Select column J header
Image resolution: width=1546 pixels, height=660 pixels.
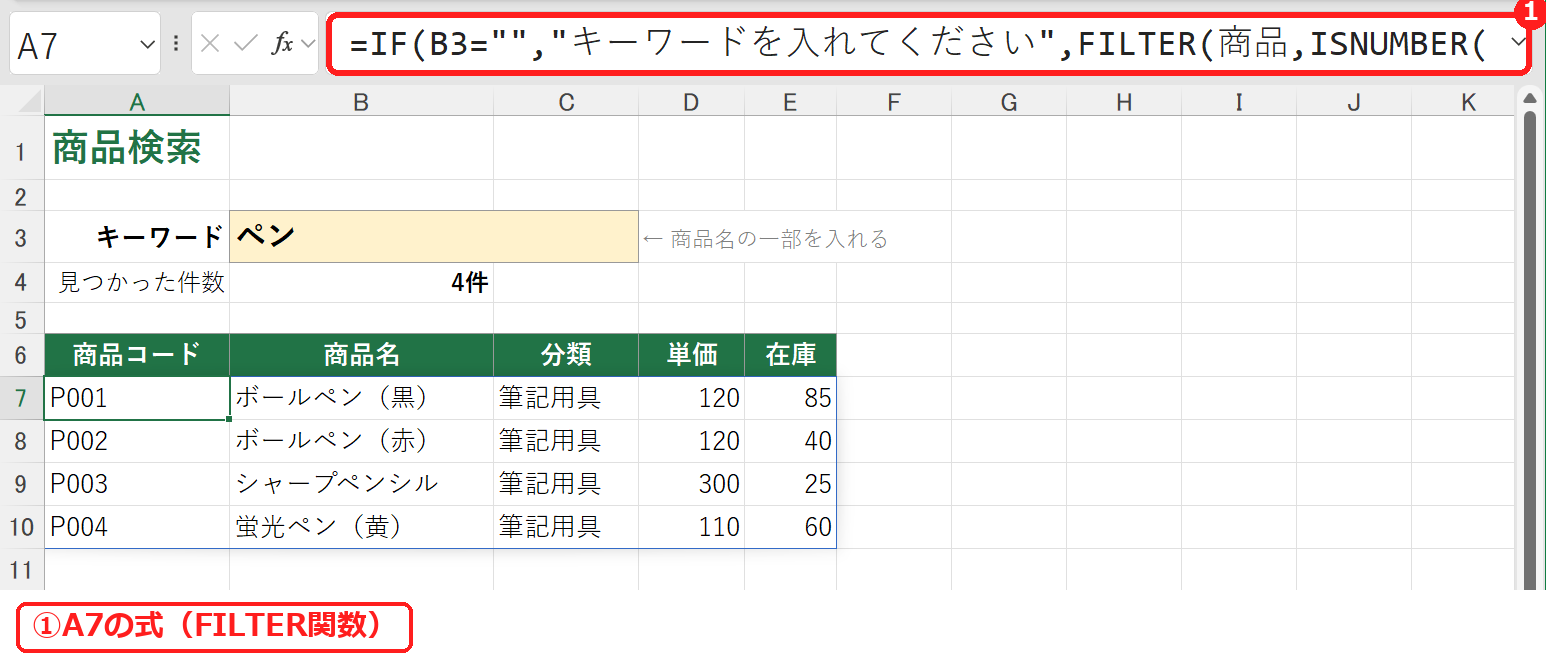[x=1354, y=101]
